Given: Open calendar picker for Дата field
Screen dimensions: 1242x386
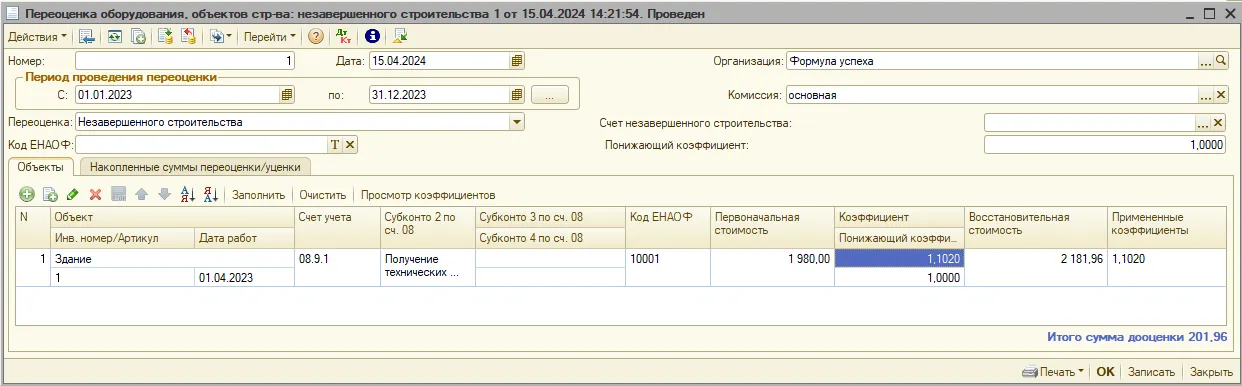Looking at the screenshot, I should point(518,61).
